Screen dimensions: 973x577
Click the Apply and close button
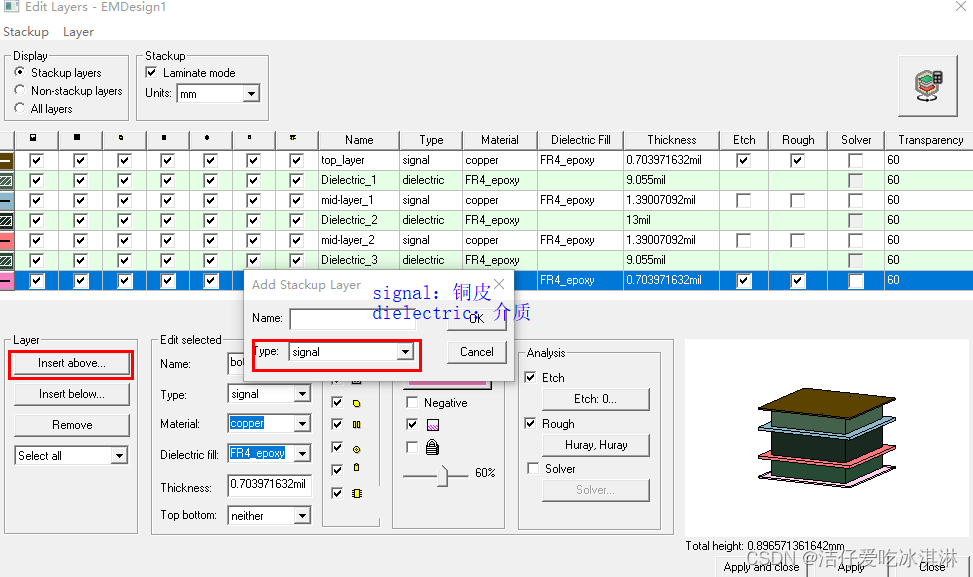(x=761, y=567)
